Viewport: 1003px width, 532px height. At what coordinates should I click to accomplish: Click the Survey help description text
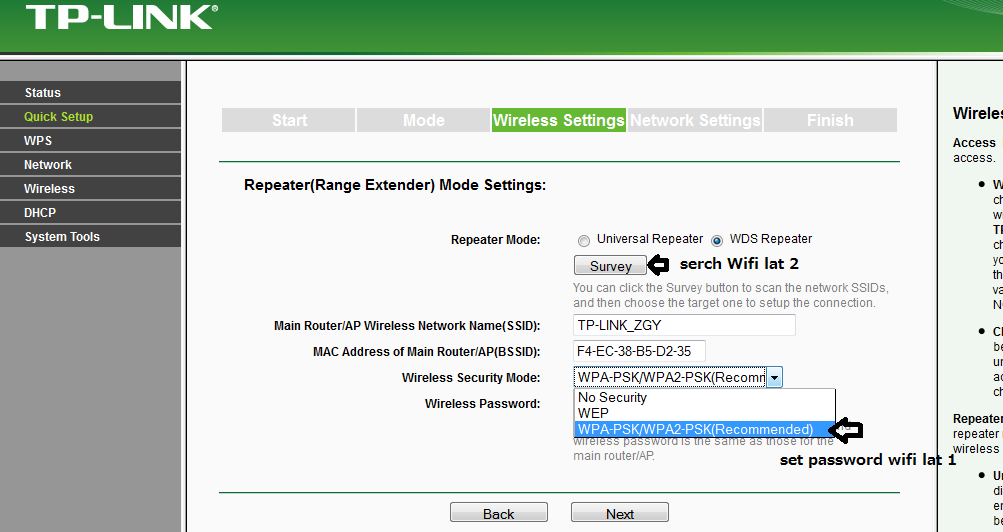(731, 295)
